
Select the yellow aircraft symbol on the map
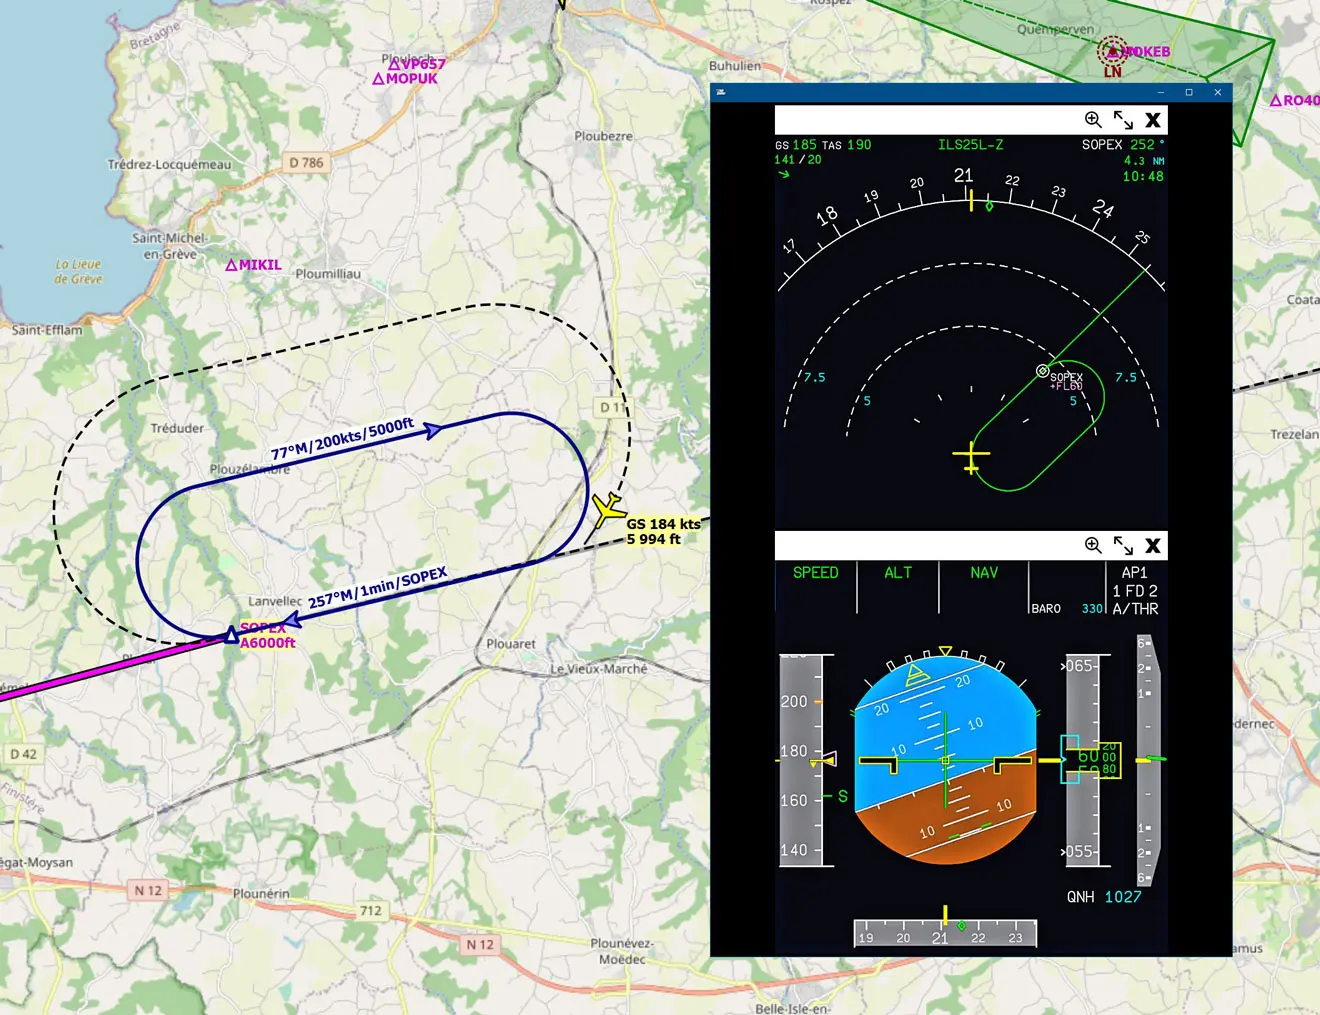pyautogui.click(x=606, y=508)
